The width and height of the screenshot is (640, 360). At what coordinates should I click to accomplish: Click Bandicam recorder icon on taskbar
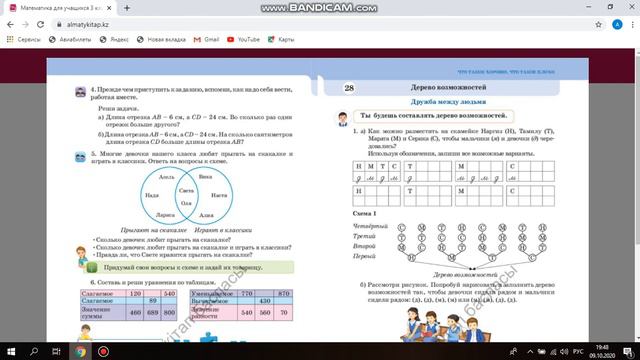[x=103, y=351]
